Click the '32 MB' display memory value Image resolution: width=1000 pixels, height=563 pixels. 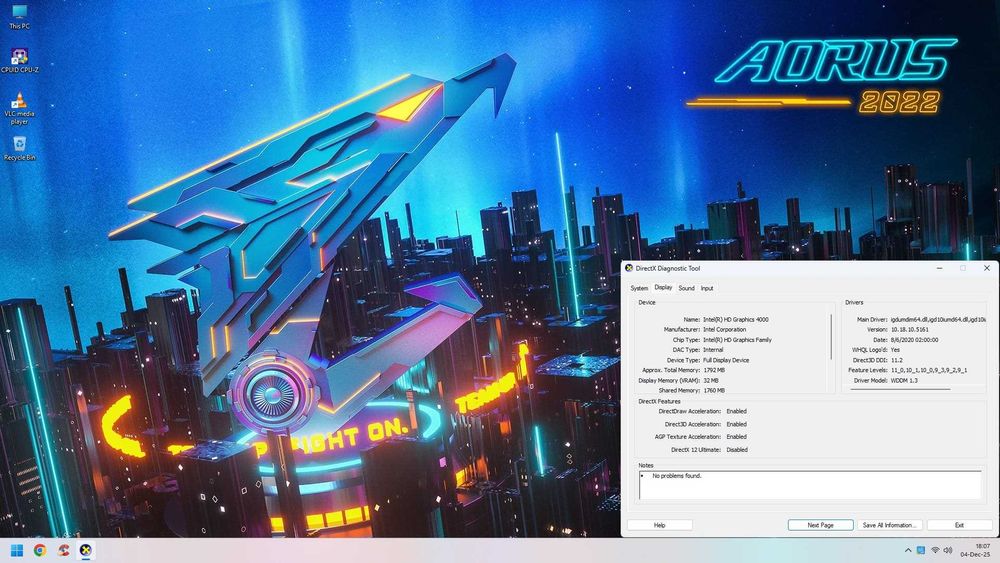(x=710, y=380)
